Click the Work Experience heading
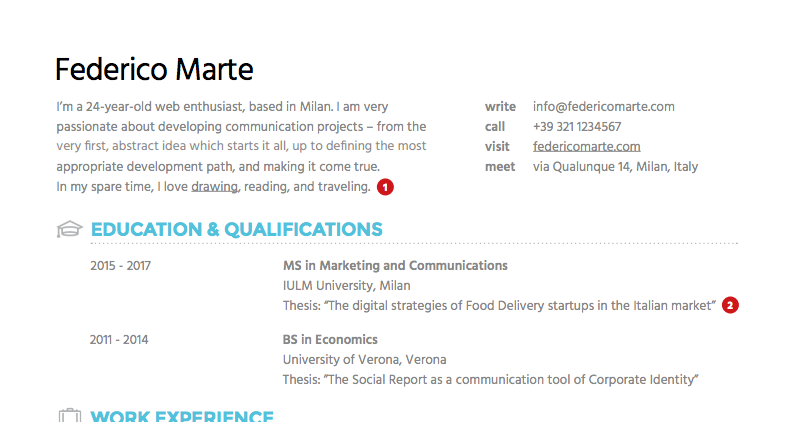This screenshot has width=791, height=422. [182, 416]
